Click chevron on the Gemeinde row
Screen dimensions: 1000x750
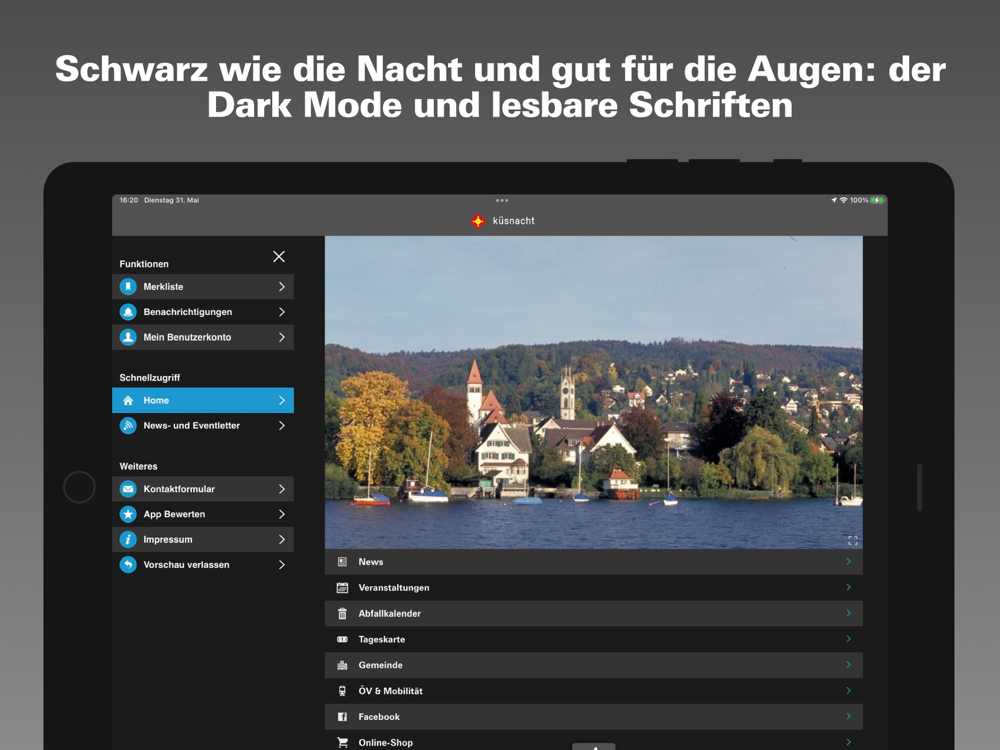click(x=848, y=665)
